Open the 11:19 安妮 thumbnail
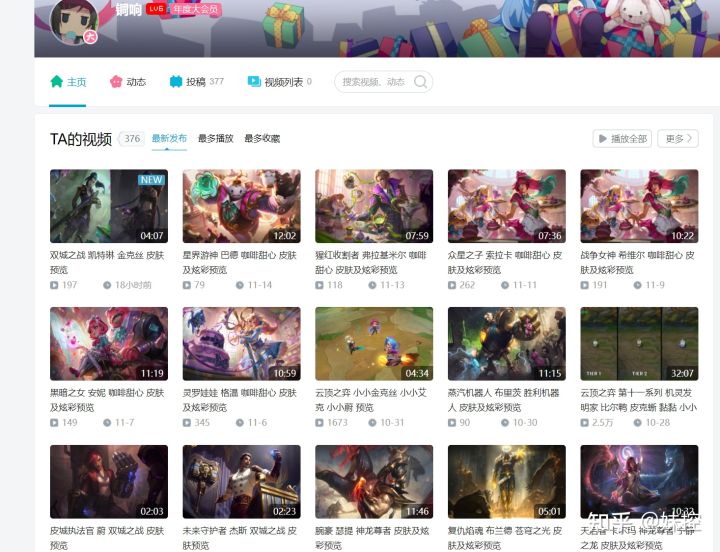This screenshot has height=552, width=720. [x=109, y=344]
